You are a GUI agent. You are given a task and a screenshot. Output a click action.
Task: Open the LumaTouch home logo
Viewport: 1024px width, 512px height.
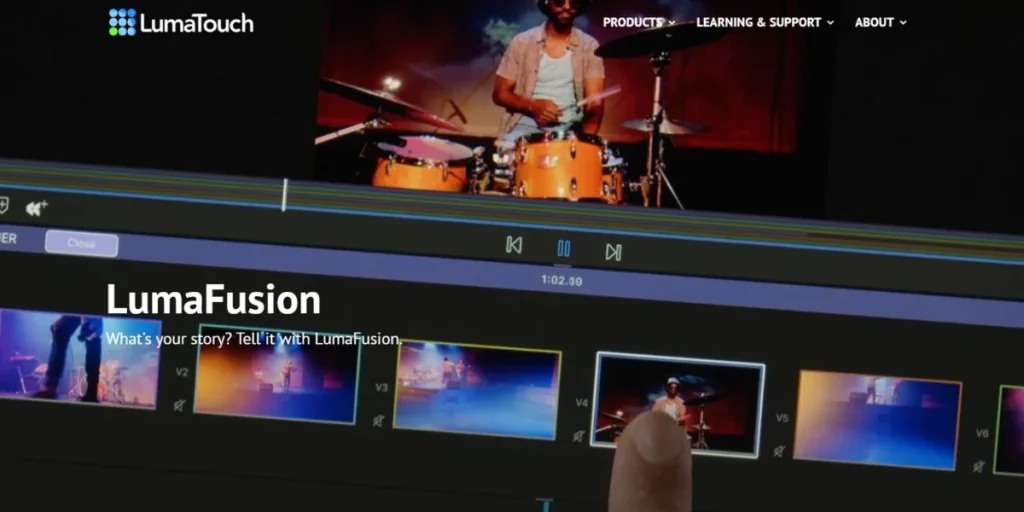pyautogui.click(x=181, y=22)
